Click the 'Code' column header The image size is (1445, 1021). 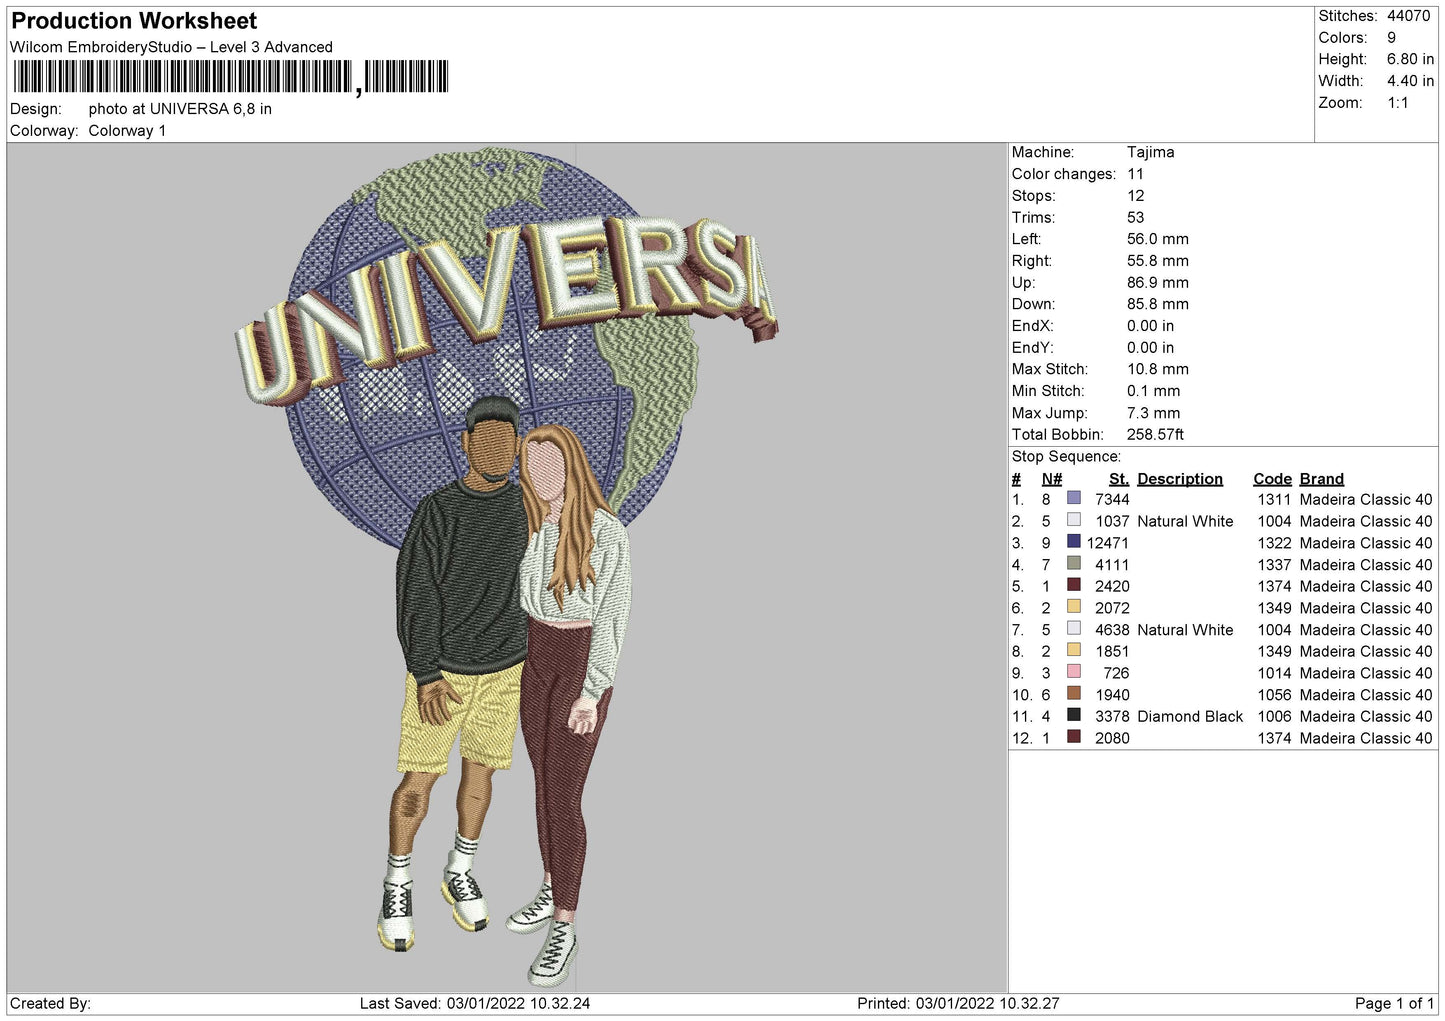pos(1272,479)
